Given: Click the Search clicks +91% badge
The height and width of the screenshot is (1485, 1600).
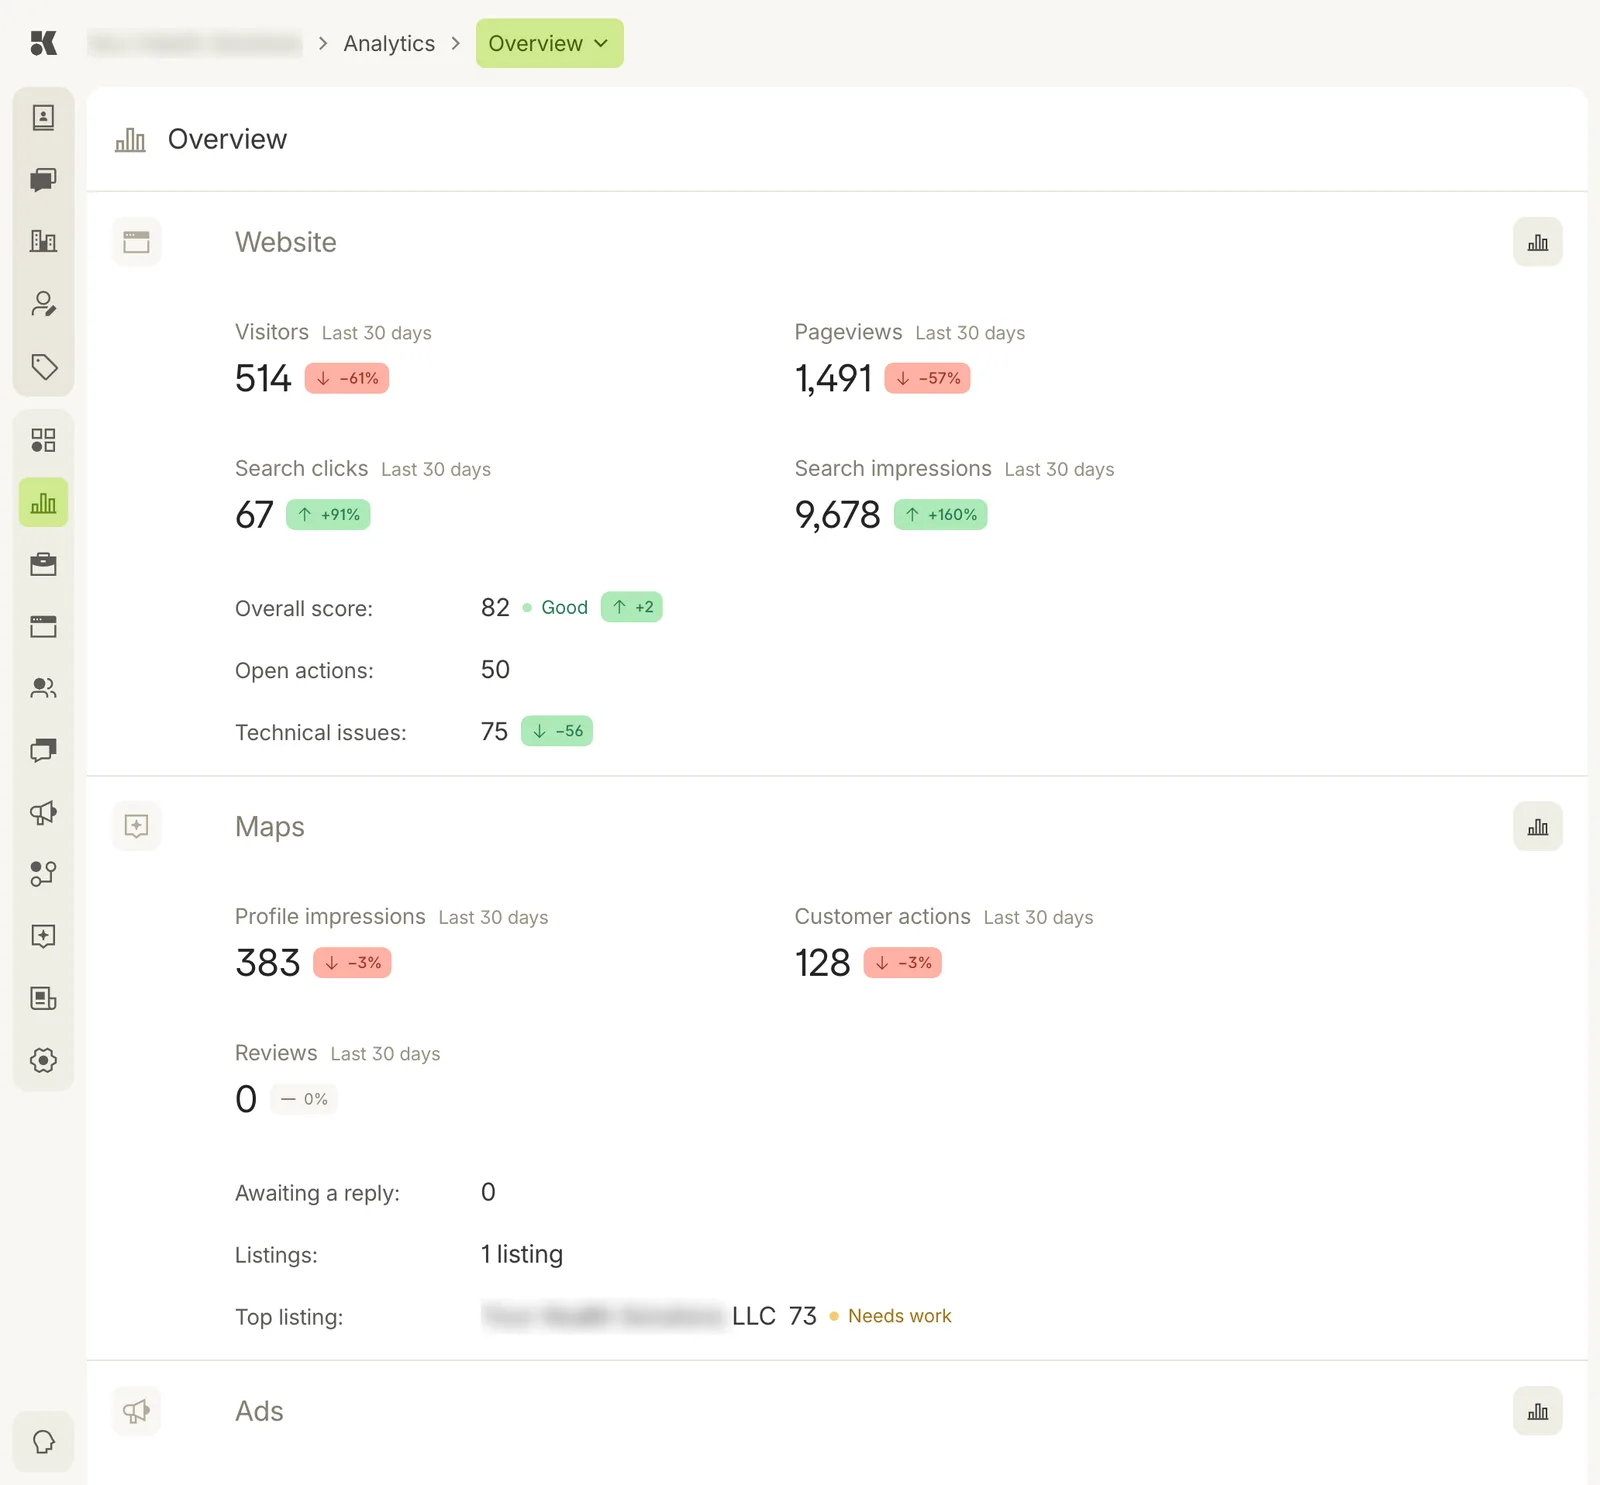Looking at the screenshot, I should pyautogui.click(x=328, y=515).
